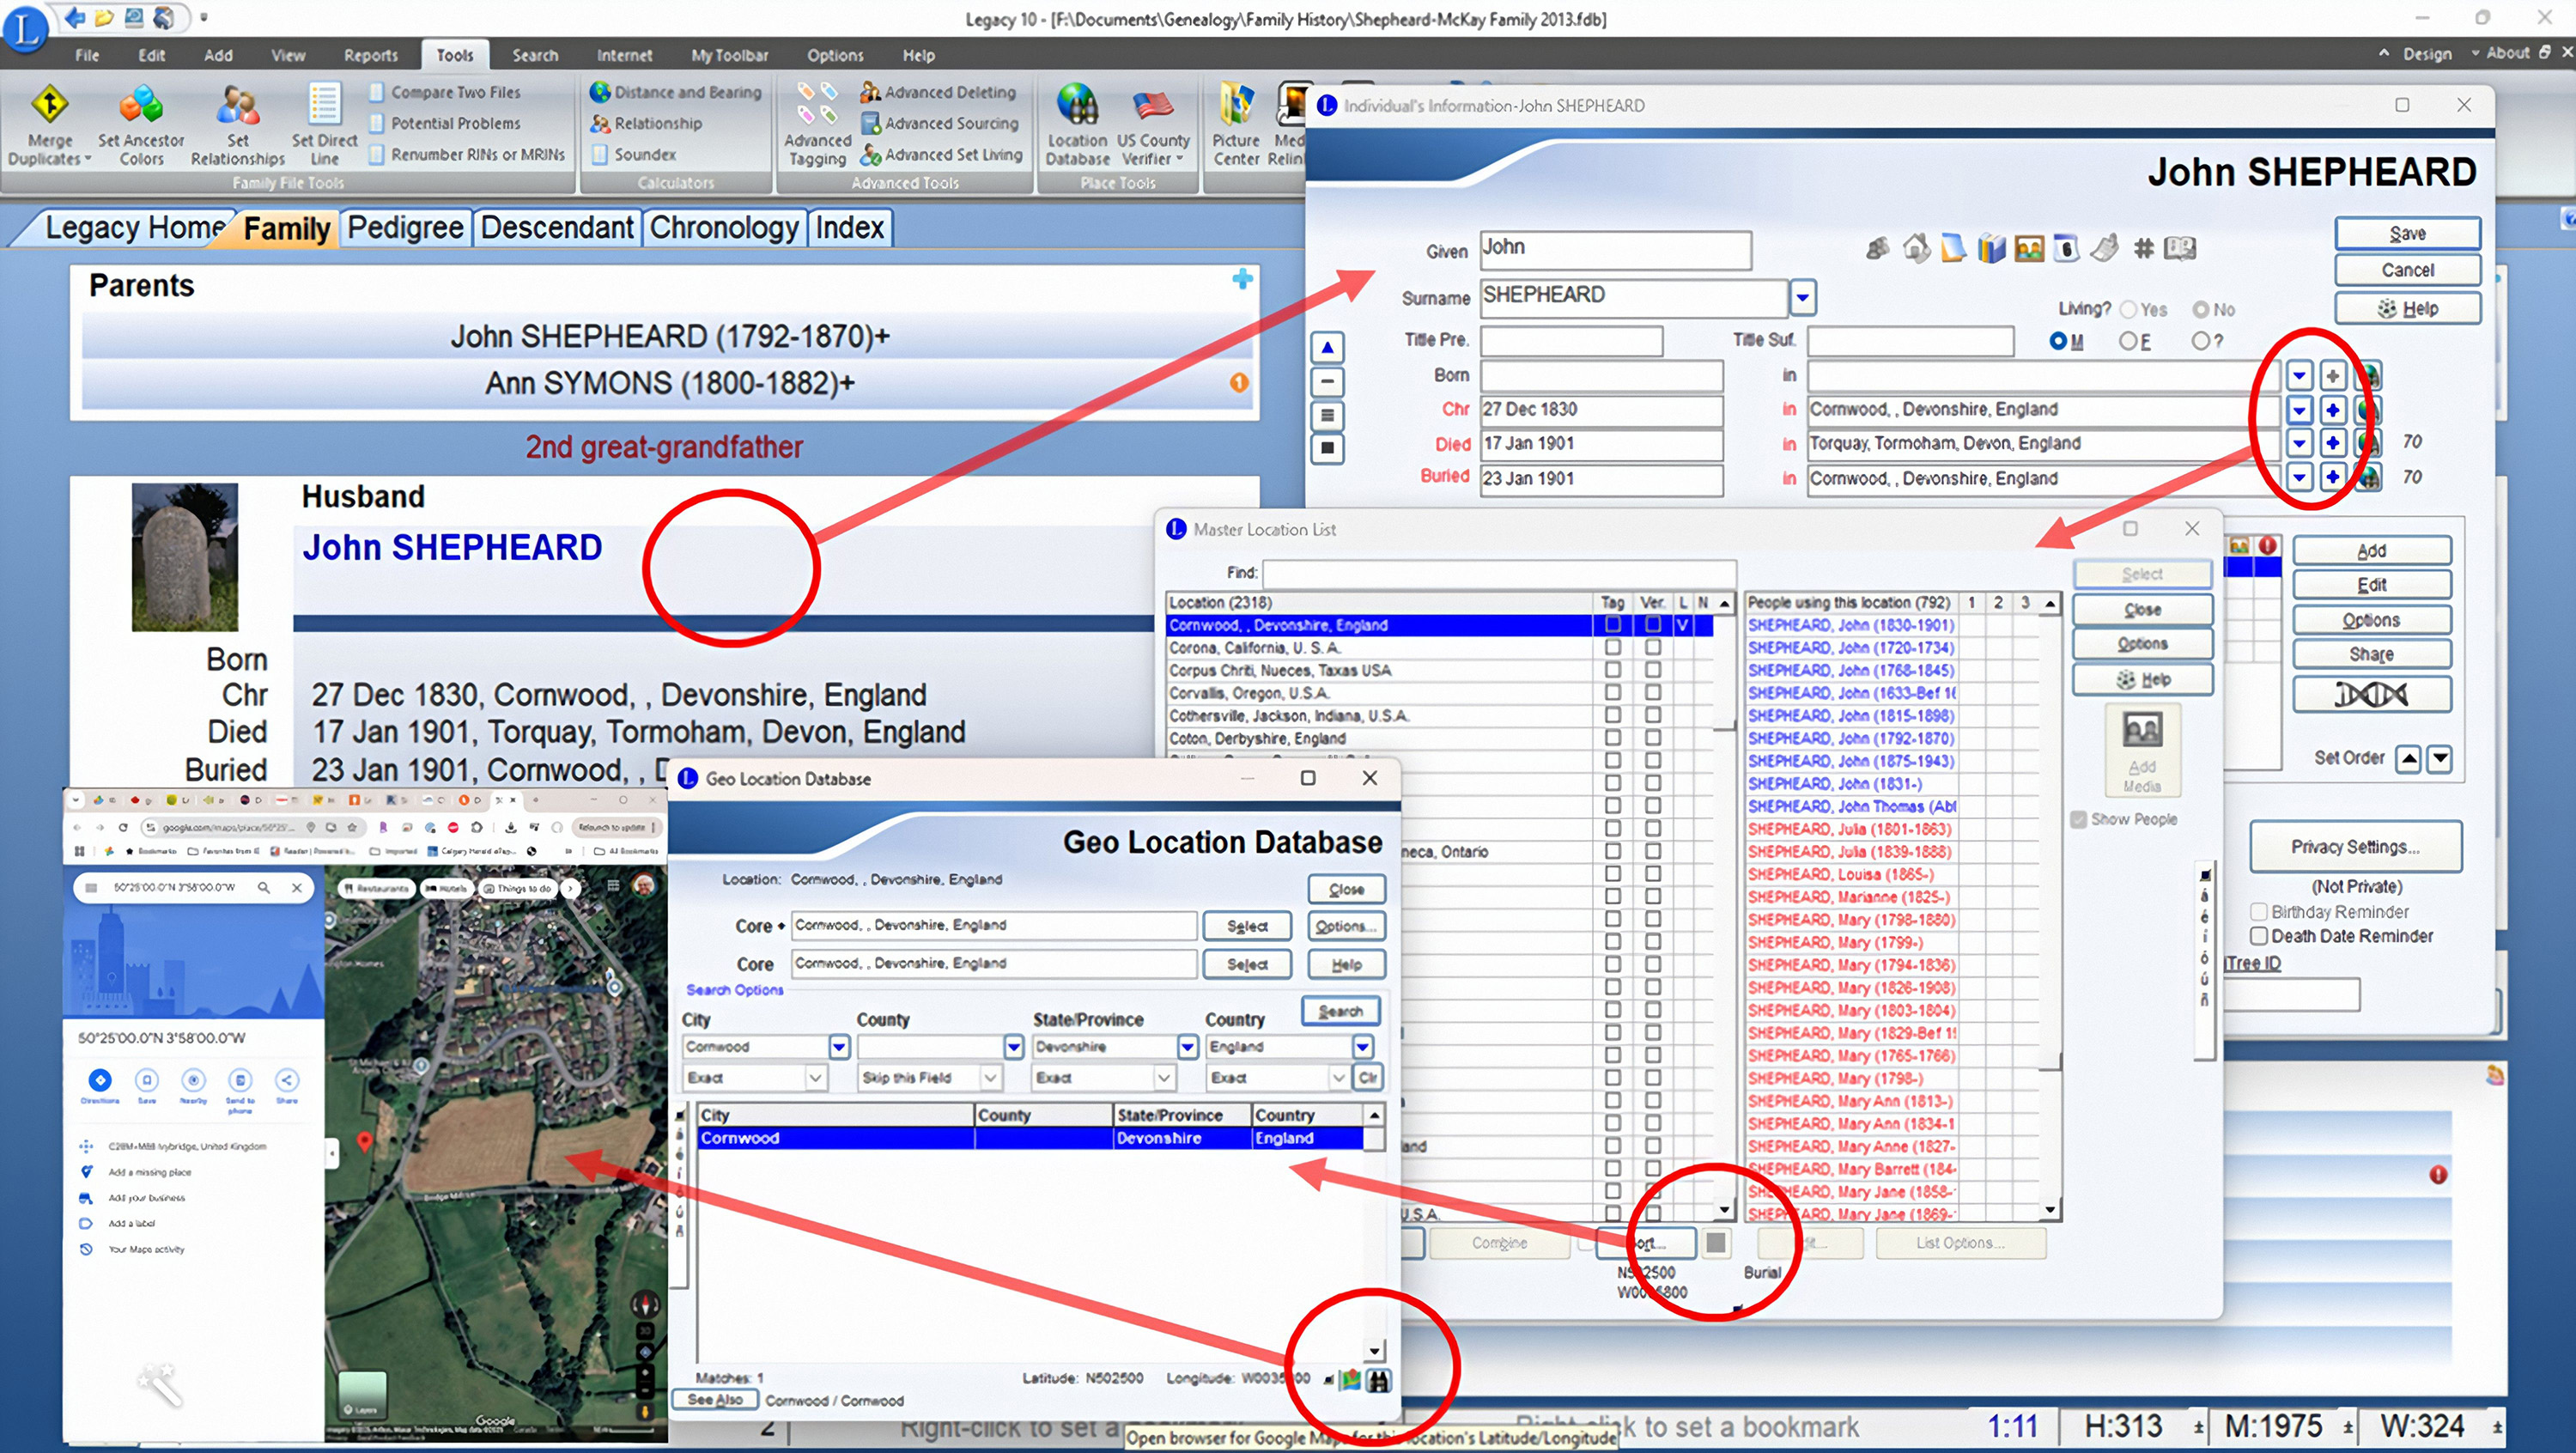The height and width of the screenshot is (1453, 2576).
Task: Click the gravestone photo thumbnail
Action: point(185,557)
